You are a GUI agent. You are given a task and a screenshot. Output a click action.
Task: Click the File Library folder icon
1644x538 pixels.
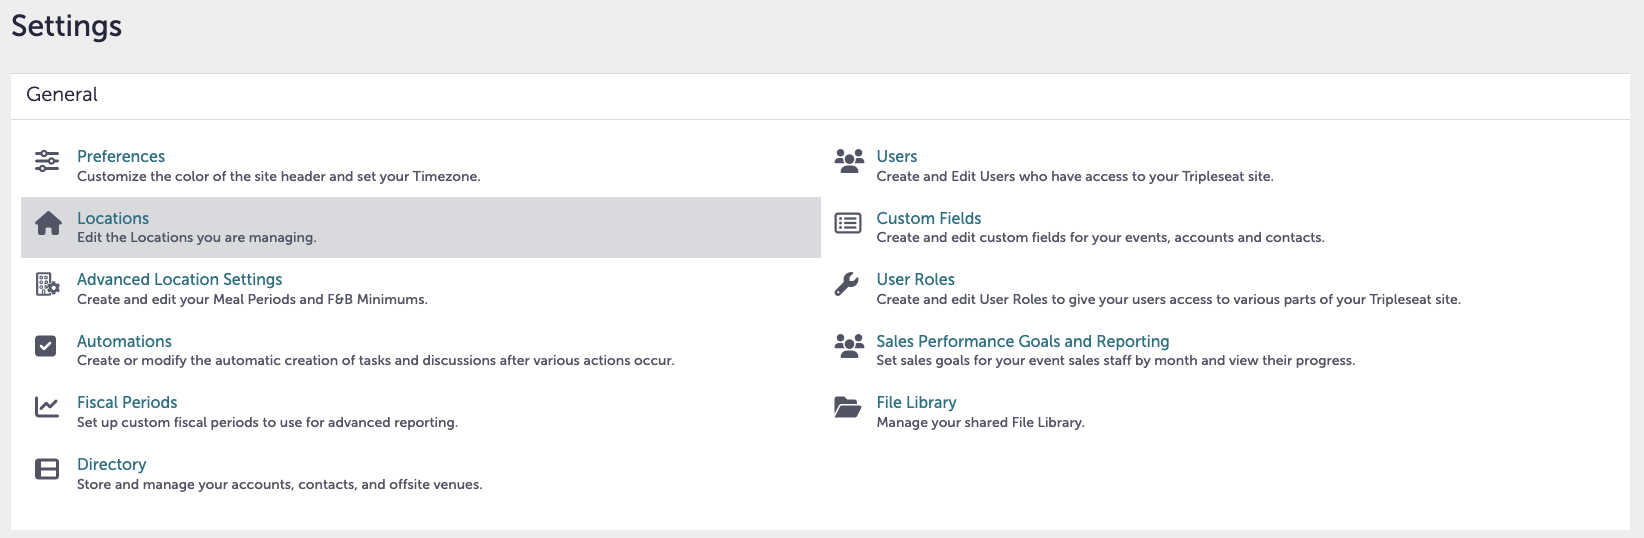point(848,407)
